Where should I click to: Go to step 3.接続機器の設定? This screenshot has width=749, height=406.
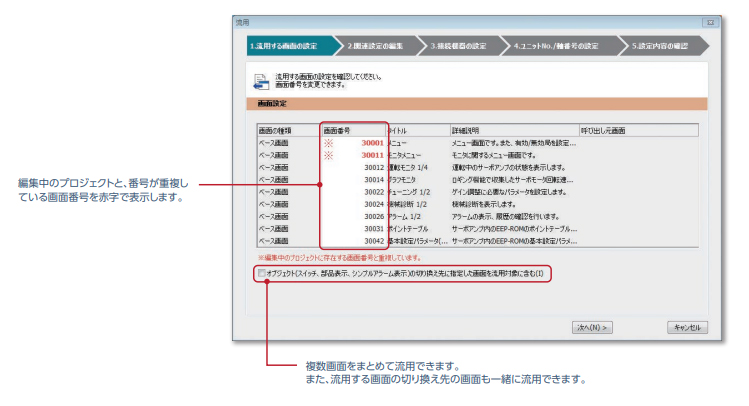(459, 46)
